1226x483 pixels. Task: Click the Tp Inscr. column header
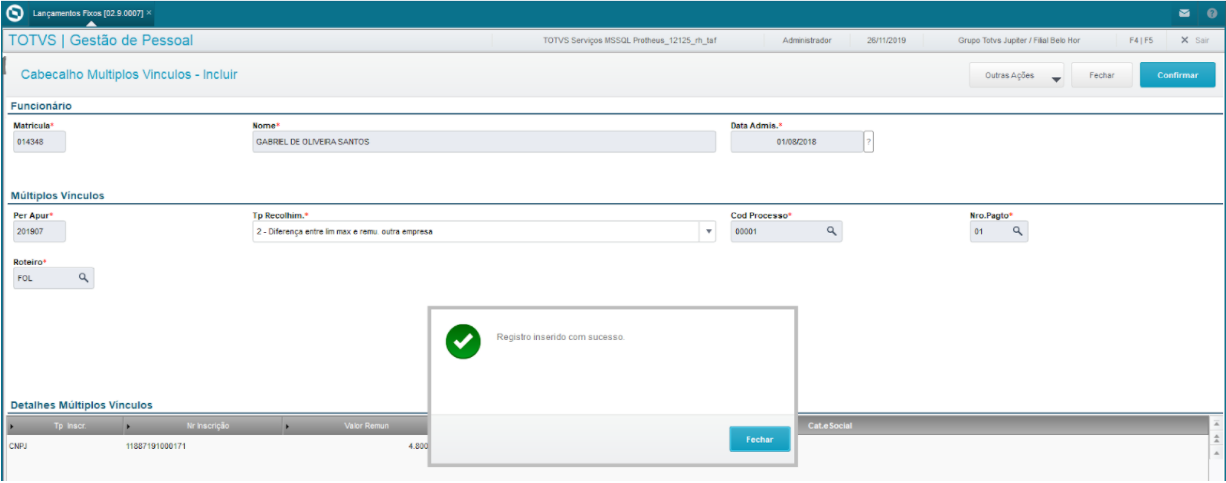(x=64, y=426)
